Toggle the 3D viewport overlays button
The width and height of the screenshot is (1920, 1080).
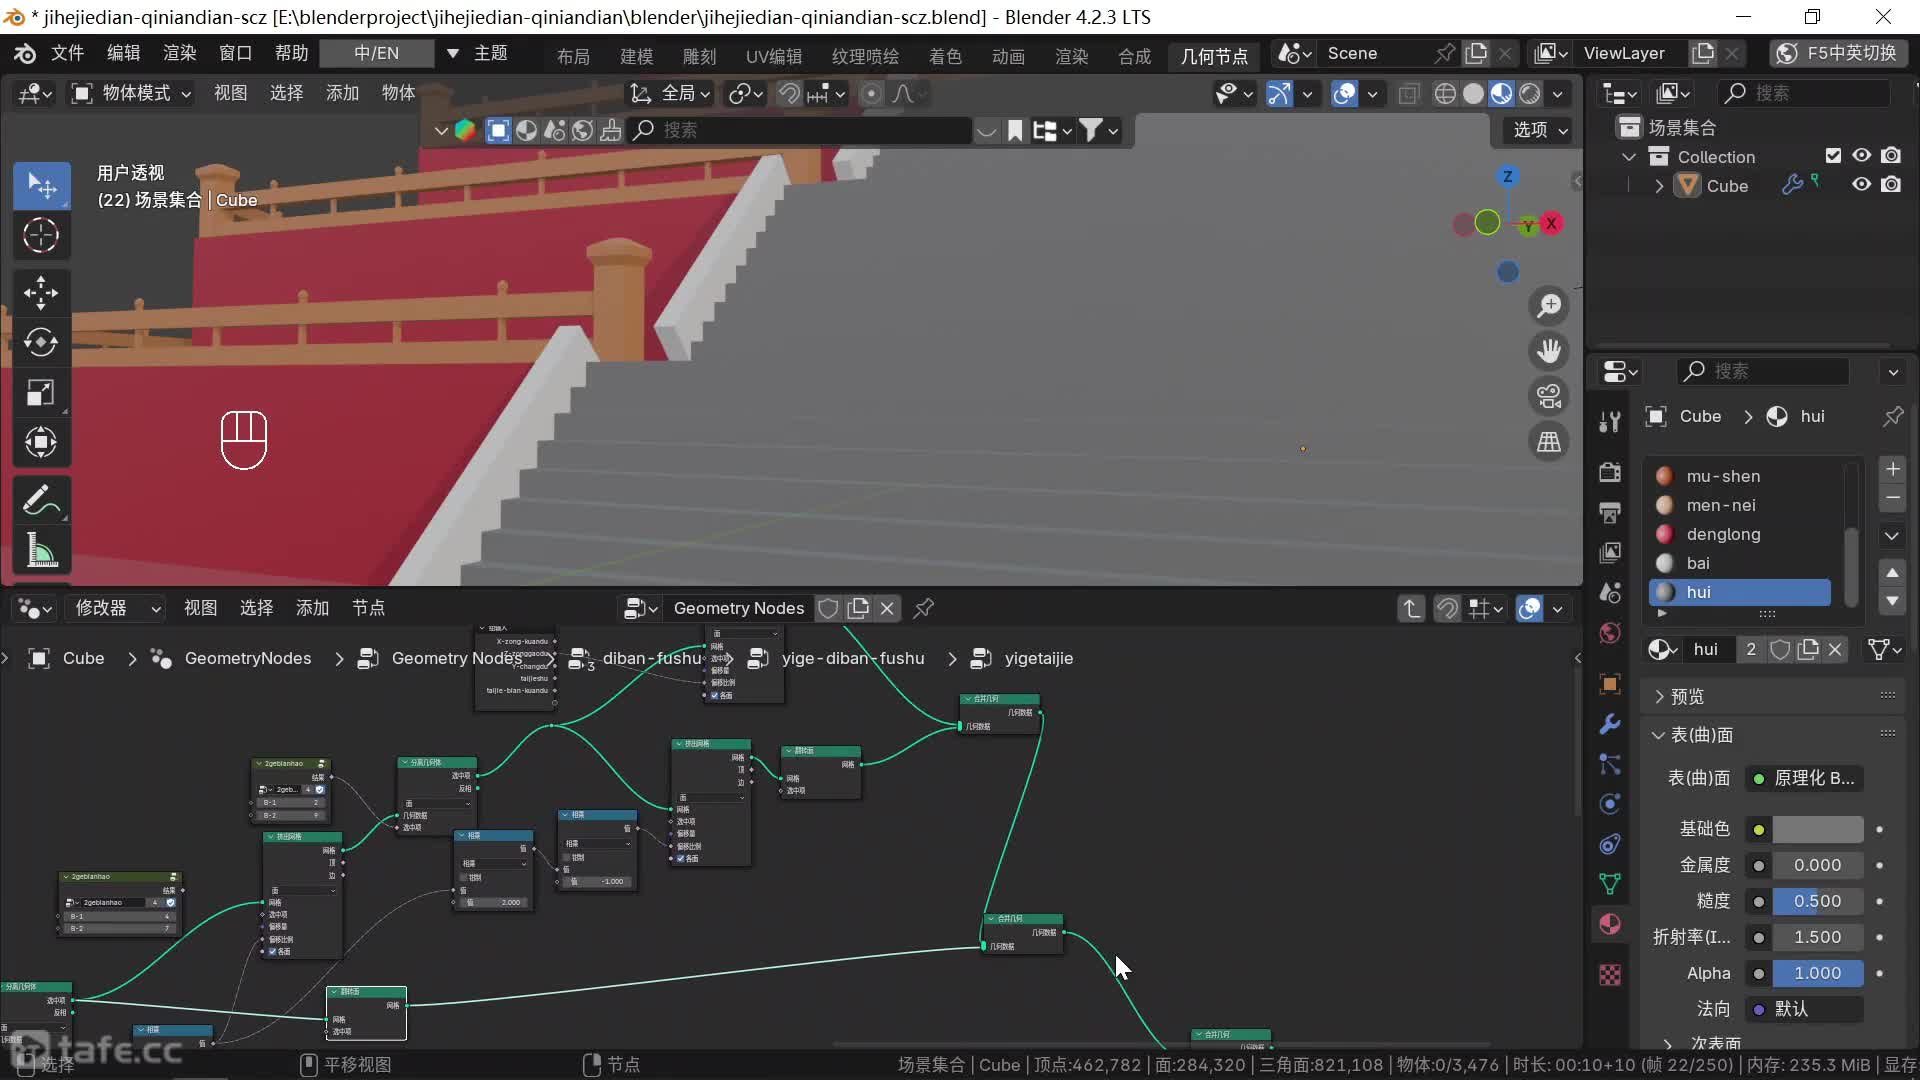click(1345, 93)
